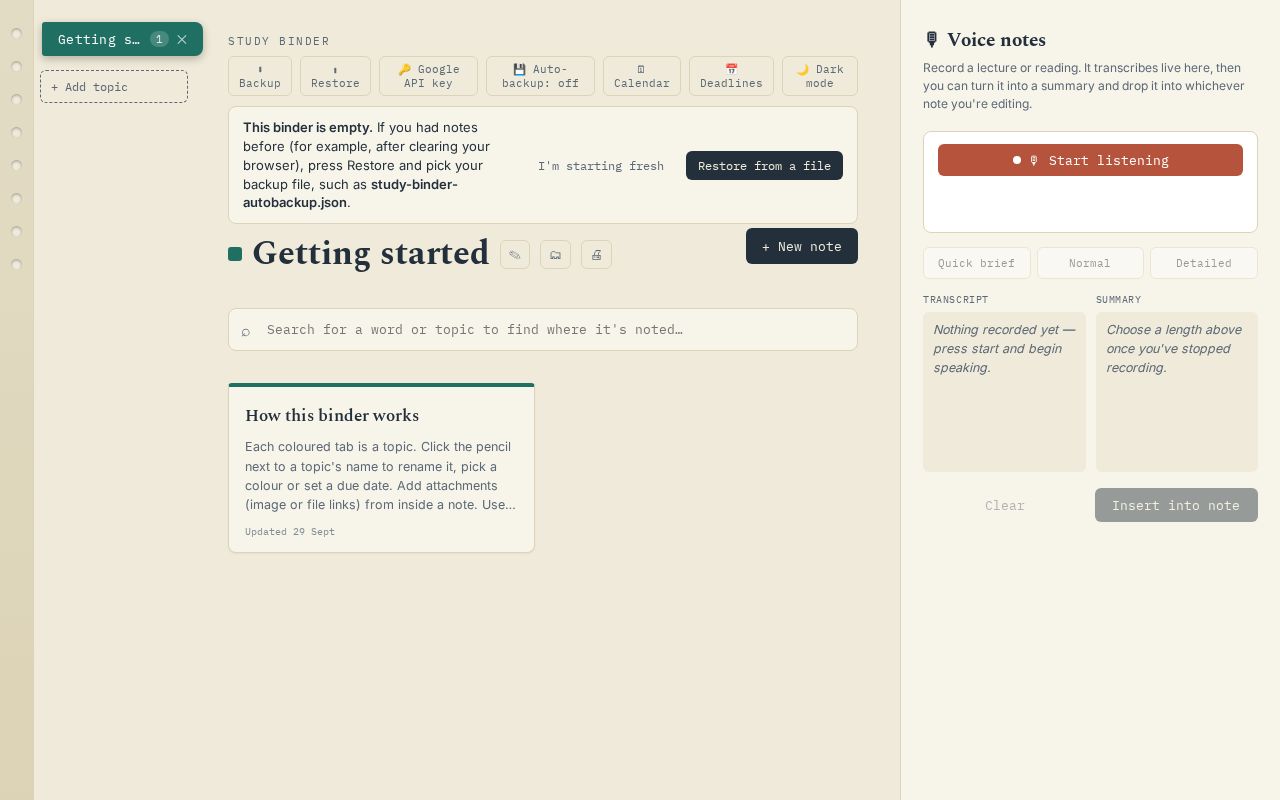Toggle Auto-backup on
The image size is (1280, 800).
(540, 76)
